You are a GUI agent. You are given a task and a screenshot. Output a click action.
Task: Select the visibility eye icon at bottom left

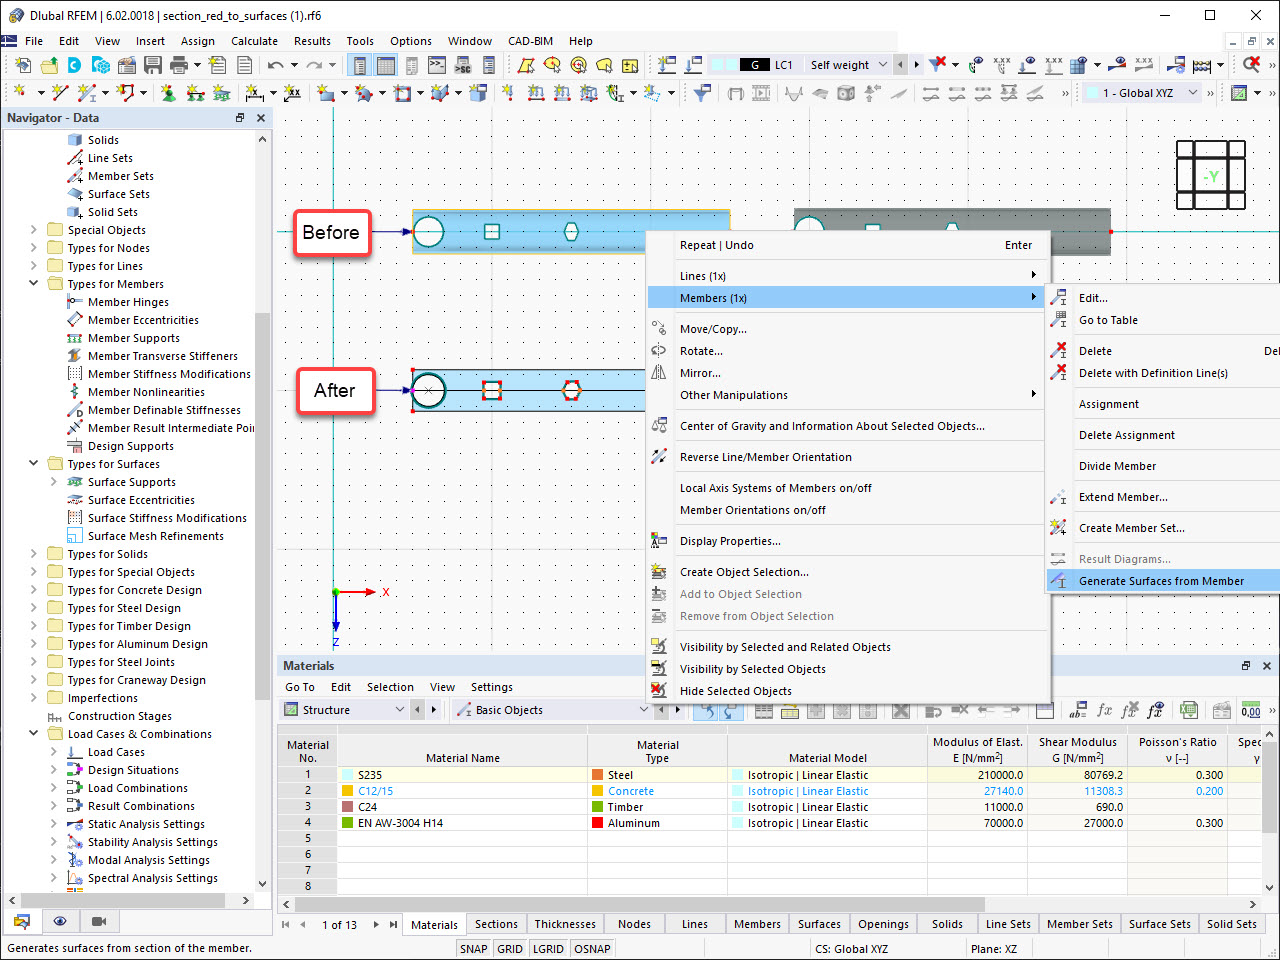click(x=58, y=921)
